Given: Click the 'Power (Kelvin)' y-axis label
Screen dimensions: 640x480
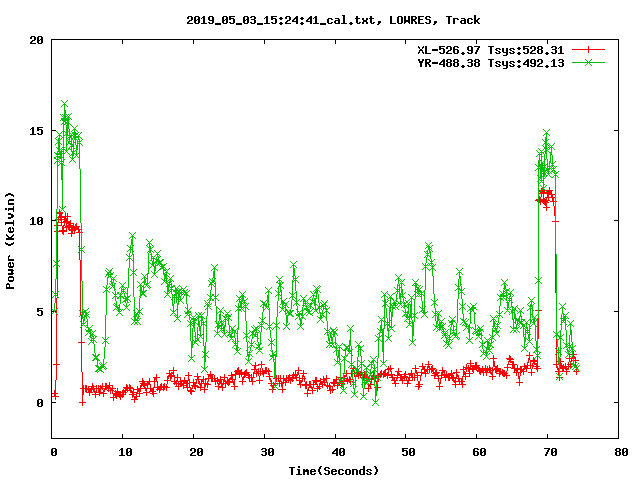Looking at the screenshot, I should click(x=10, y=241).
